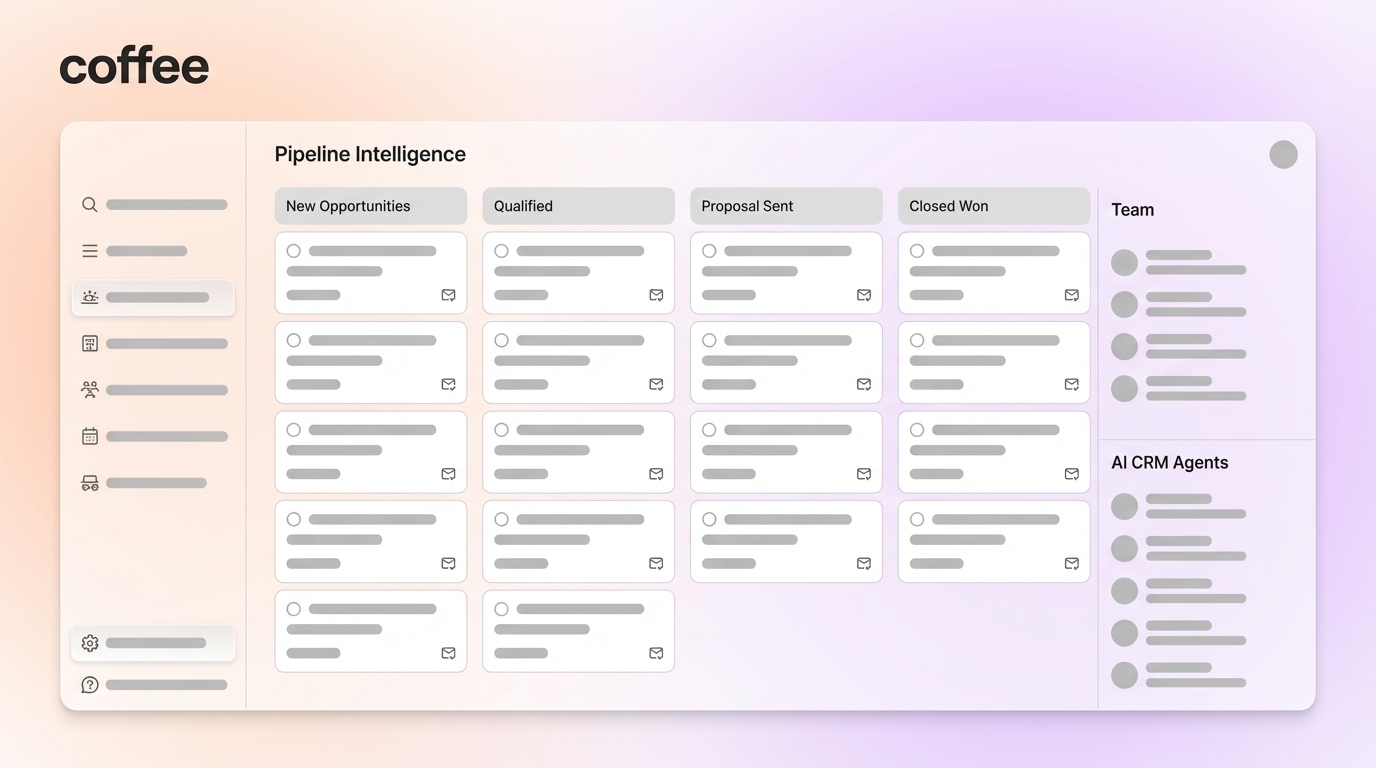Viewport: 1376px width, 768px height.
Task: Open the kanban board sidebar icon
Action: click(89, 343)
